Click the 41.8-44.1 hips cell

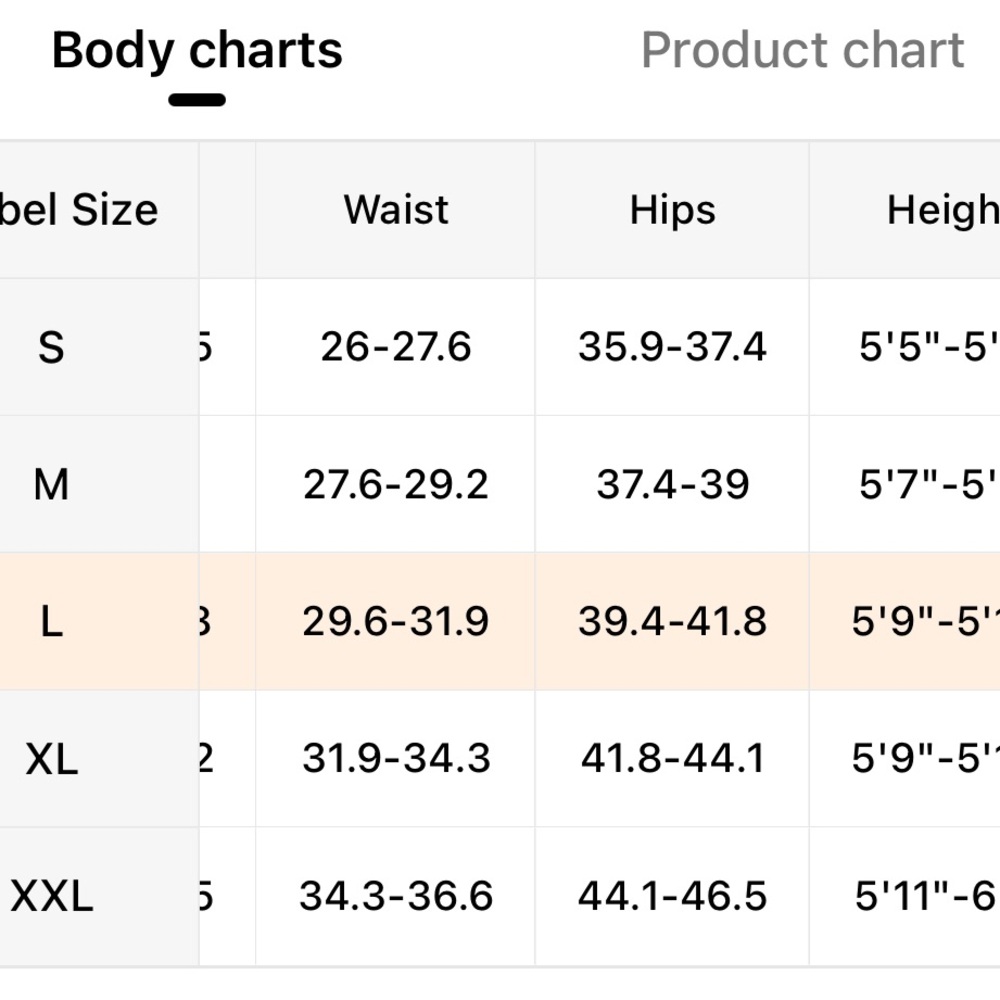tap(672, 759)
